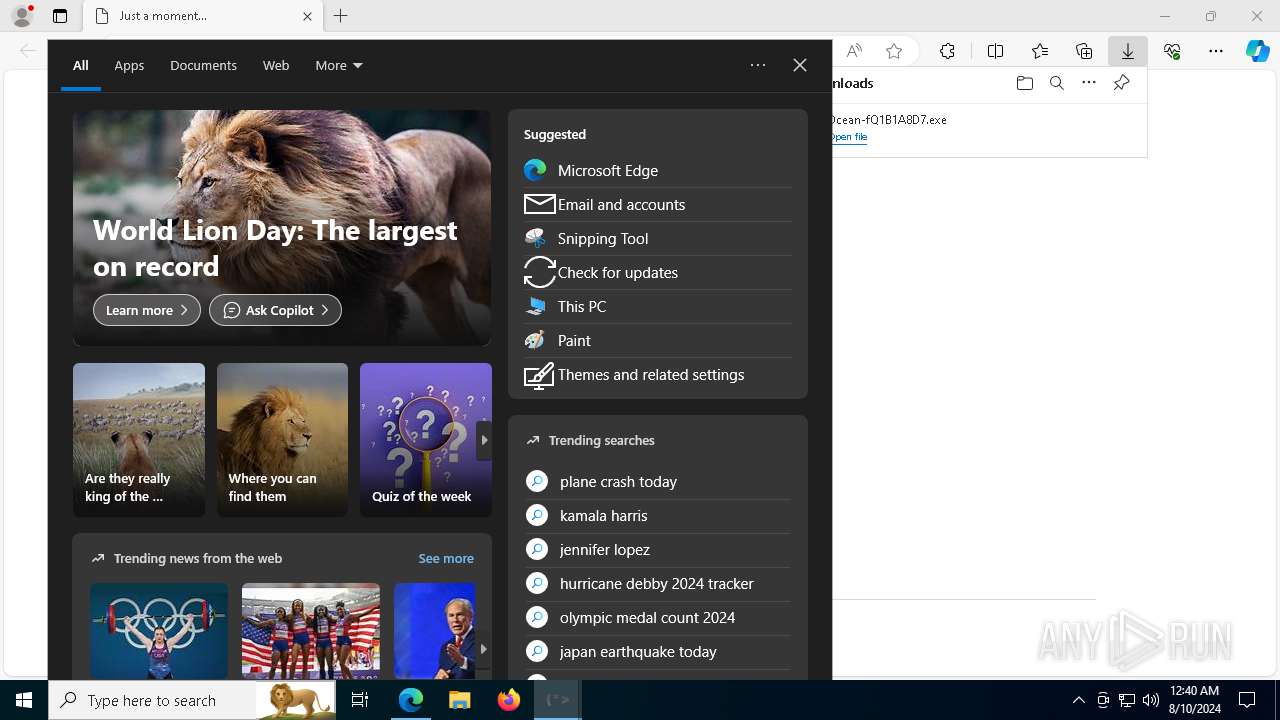This screenshot has width=1280, height=720.
Task: Select the 'Just a moment...' browser tab
Action: point(203,16)
